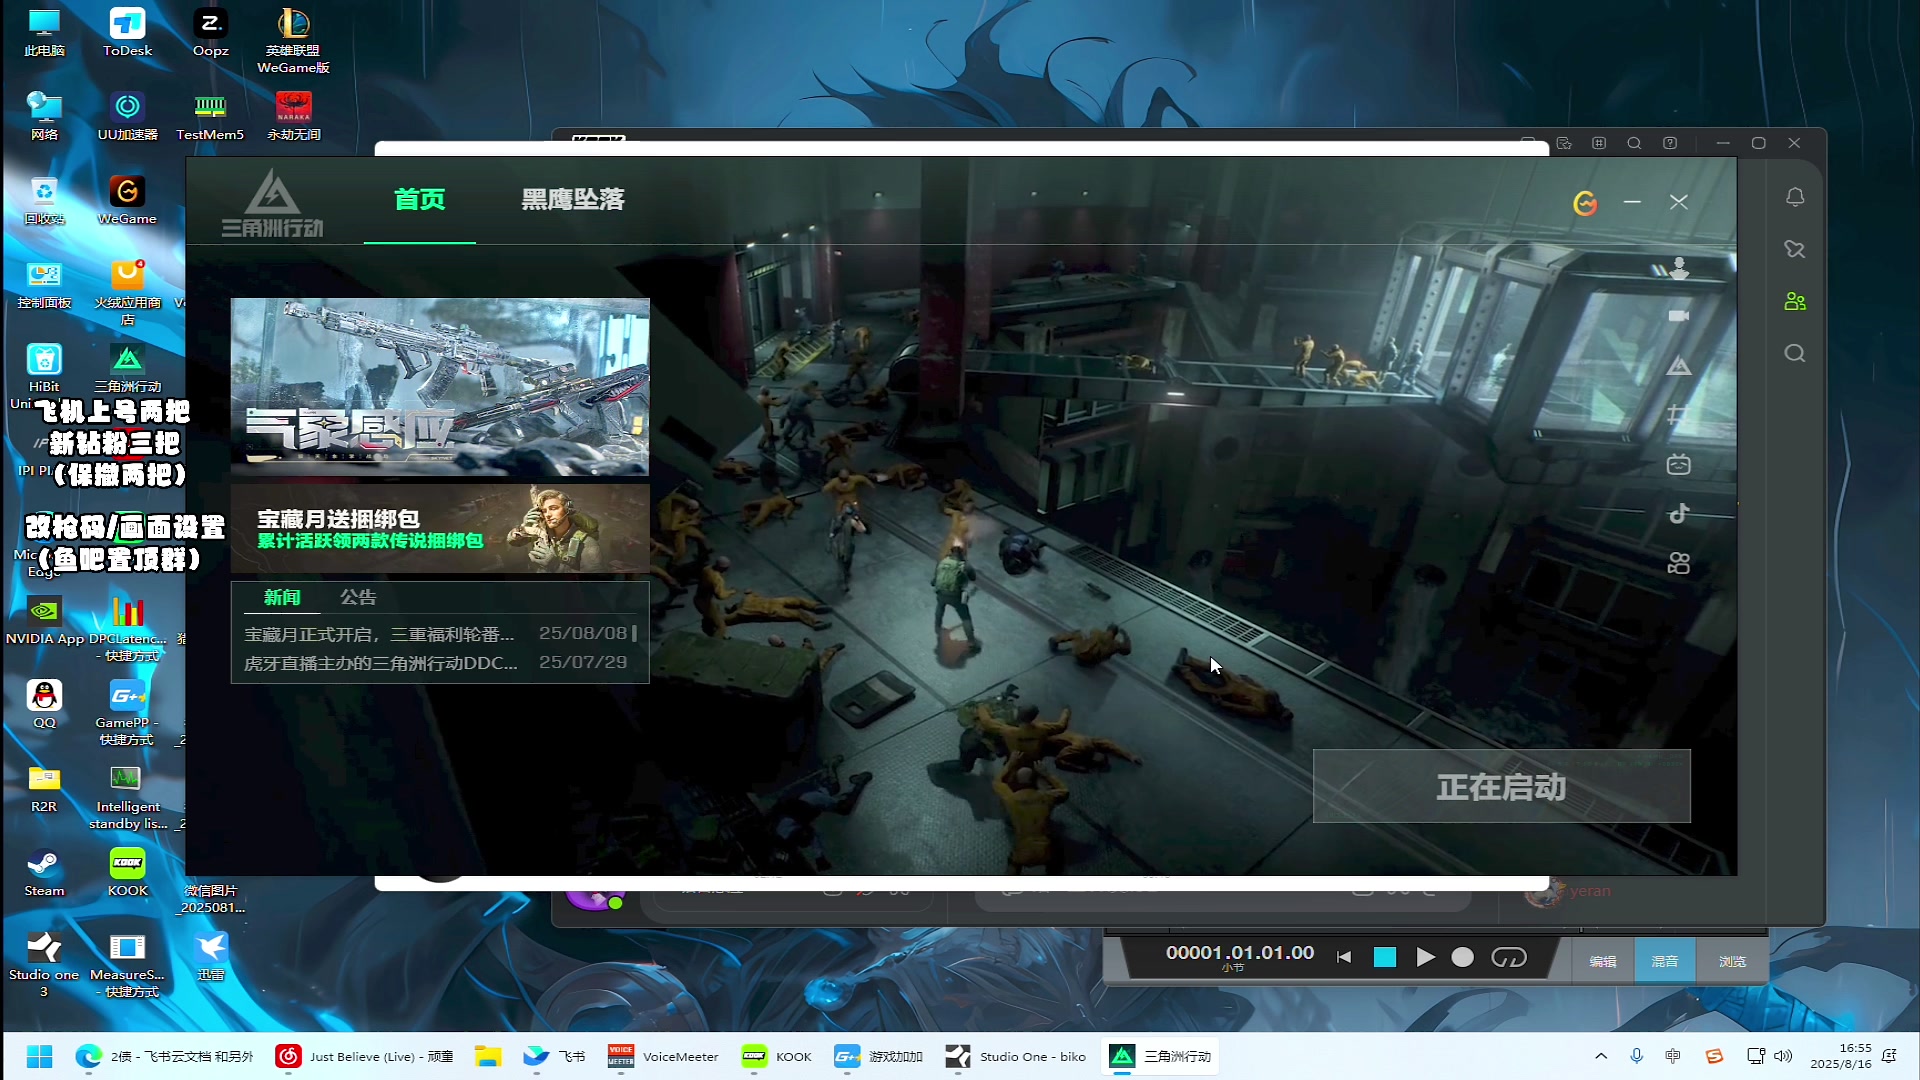The image size is (1920, 1080).
Task: Open the volume tray icon
Action: [1783, 1056]
